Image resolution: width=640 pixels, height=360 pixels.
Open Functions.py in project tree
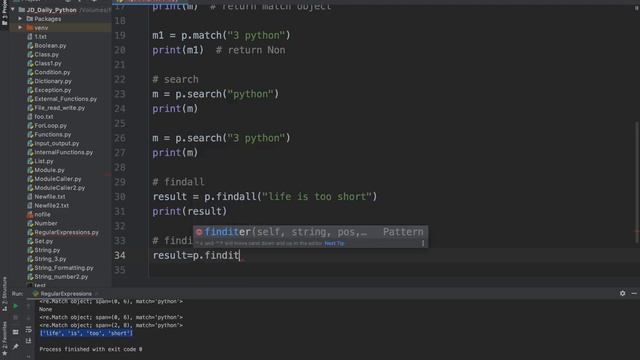pos(49,134)
